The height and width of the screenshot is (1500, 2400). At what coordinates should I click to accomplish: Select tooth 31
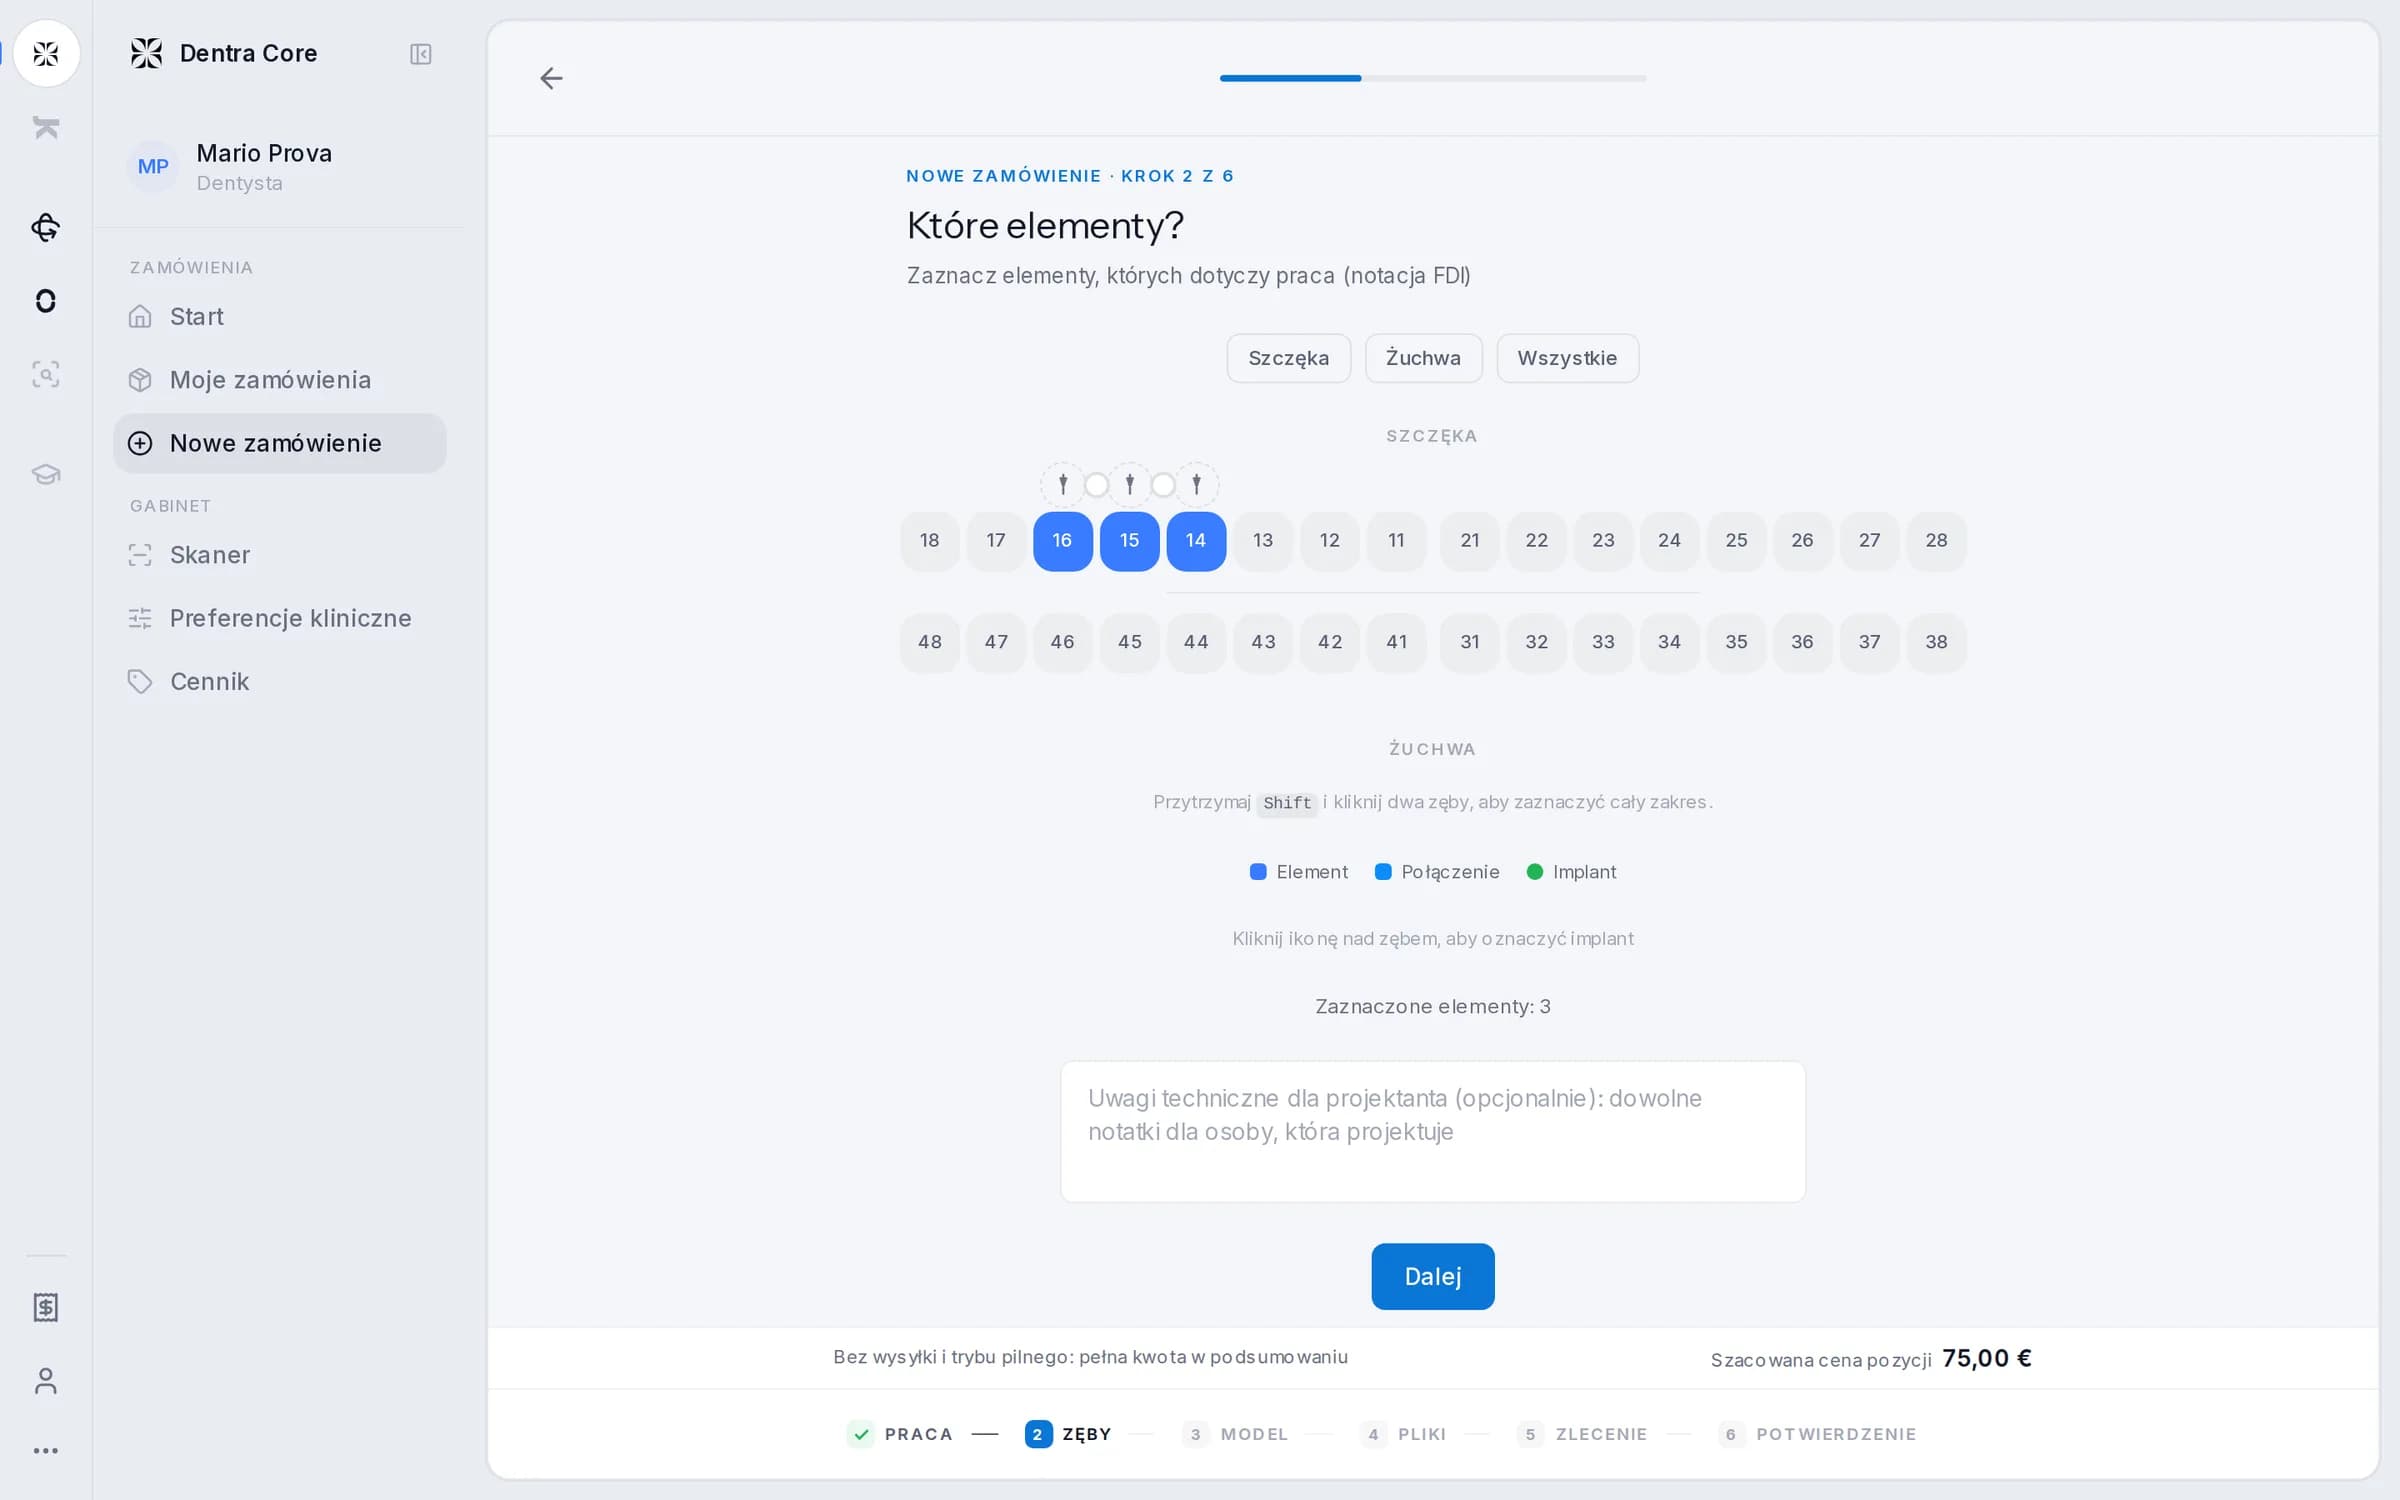click(1470, 643)
